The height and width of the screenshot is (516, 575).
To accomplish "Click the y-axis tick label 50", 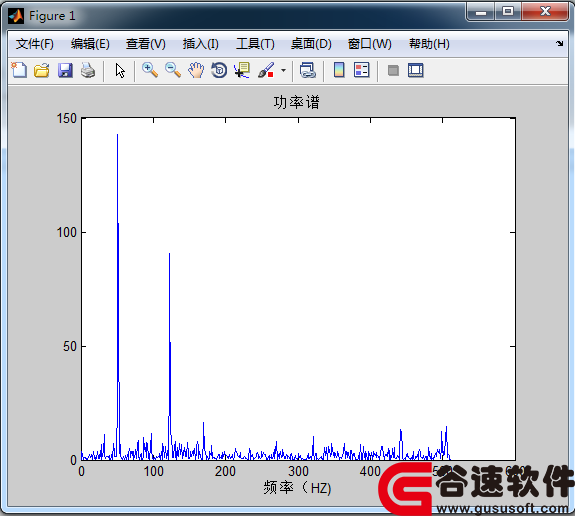I will coord(70,346).
